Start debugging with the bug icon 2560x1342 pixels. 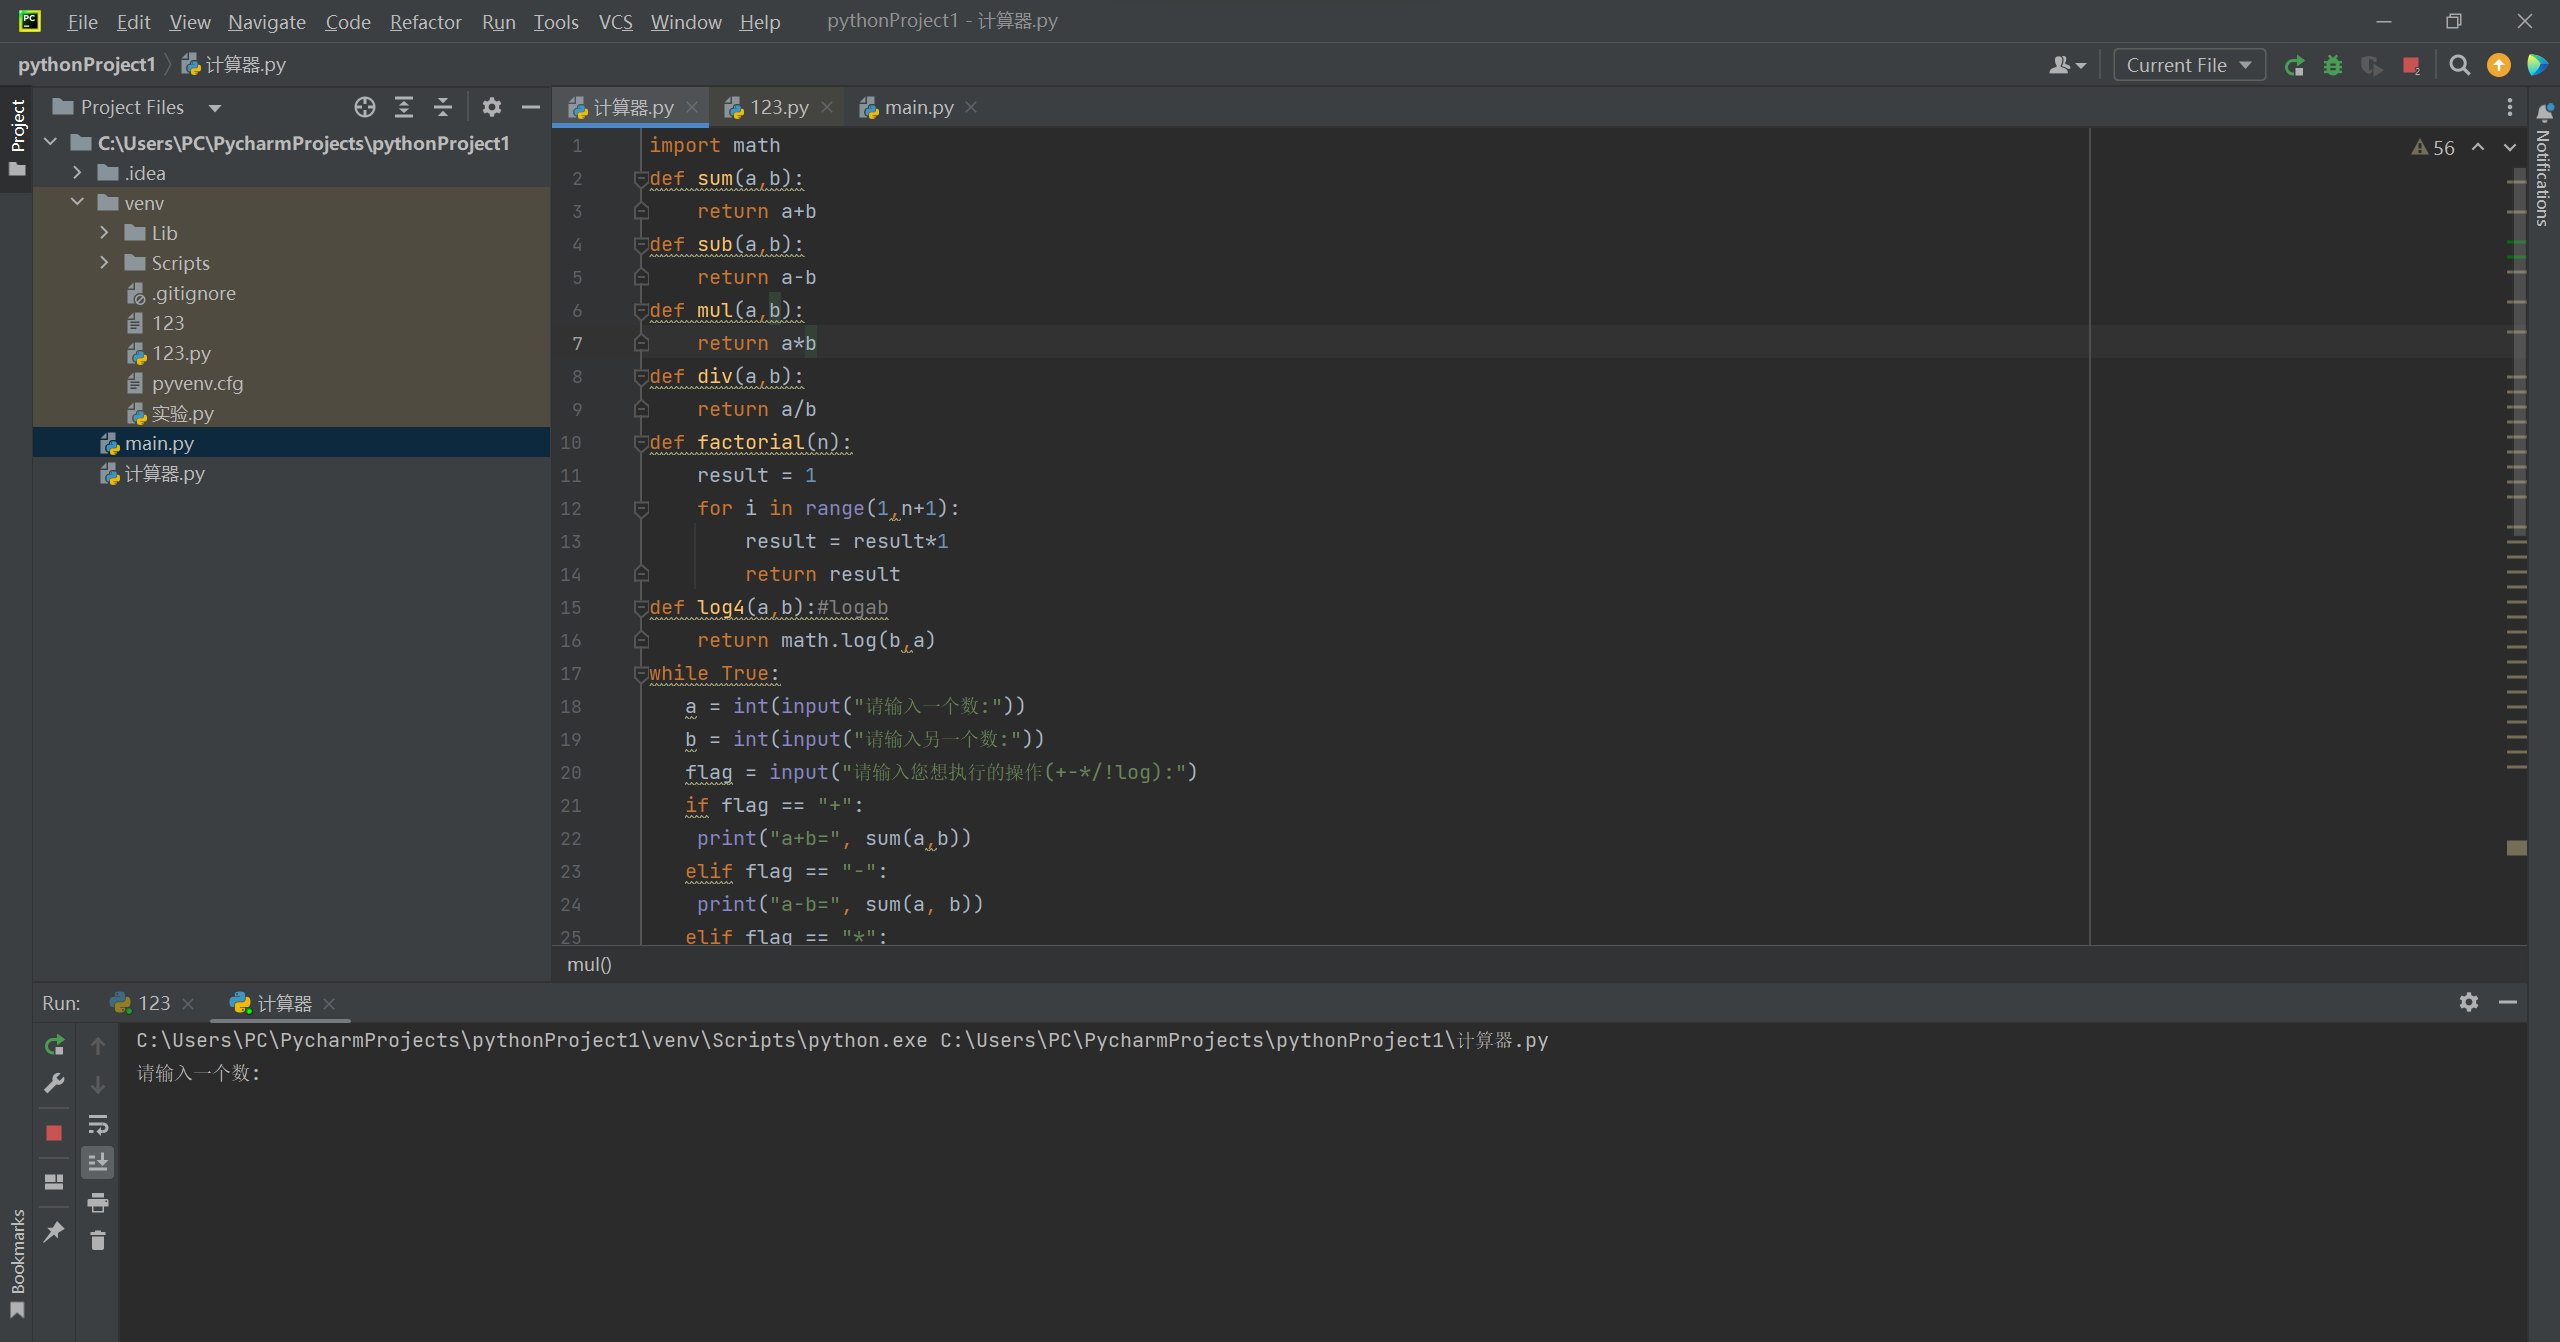coord(2333,66)
